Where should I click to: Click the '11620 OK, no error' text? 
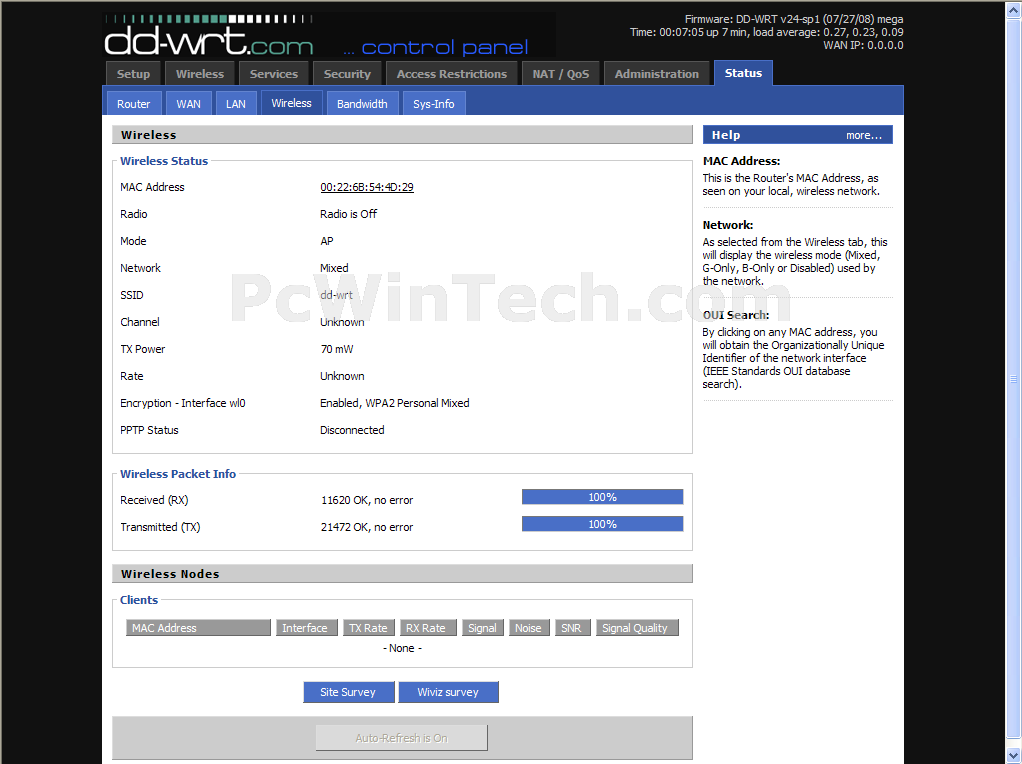click(367, 500)
